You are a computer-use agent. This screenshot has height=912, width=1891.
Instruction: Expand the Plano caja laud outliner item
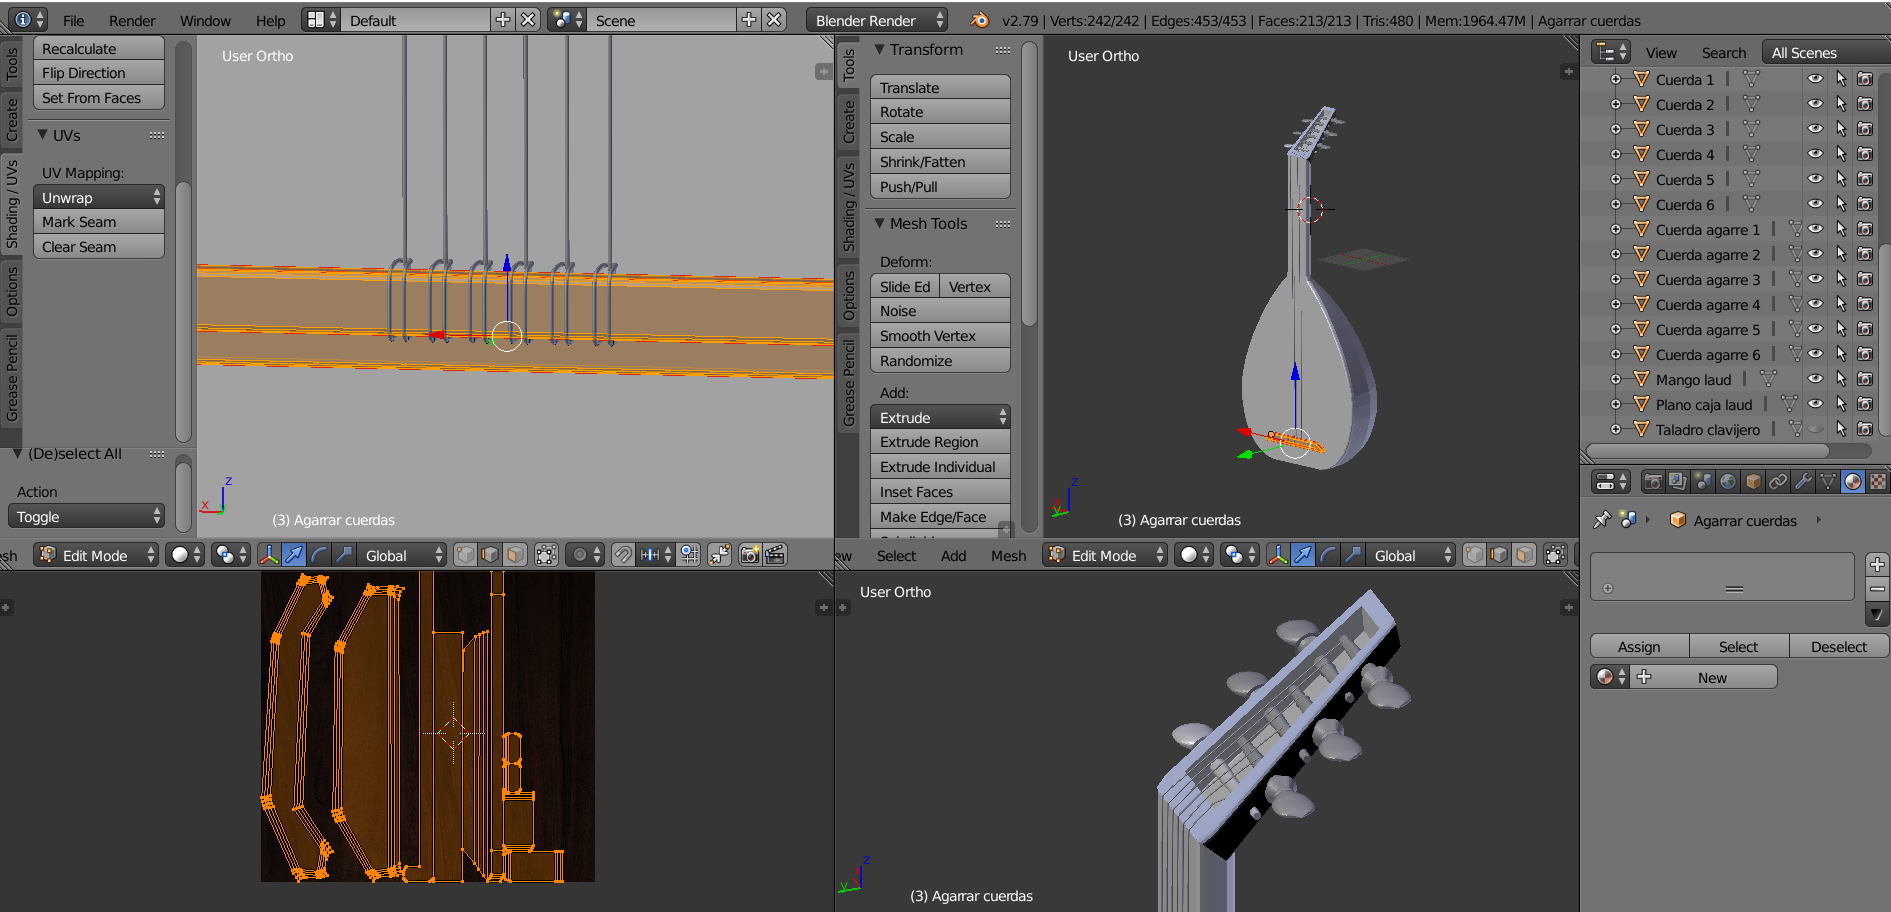click(x=1615, y=404)
